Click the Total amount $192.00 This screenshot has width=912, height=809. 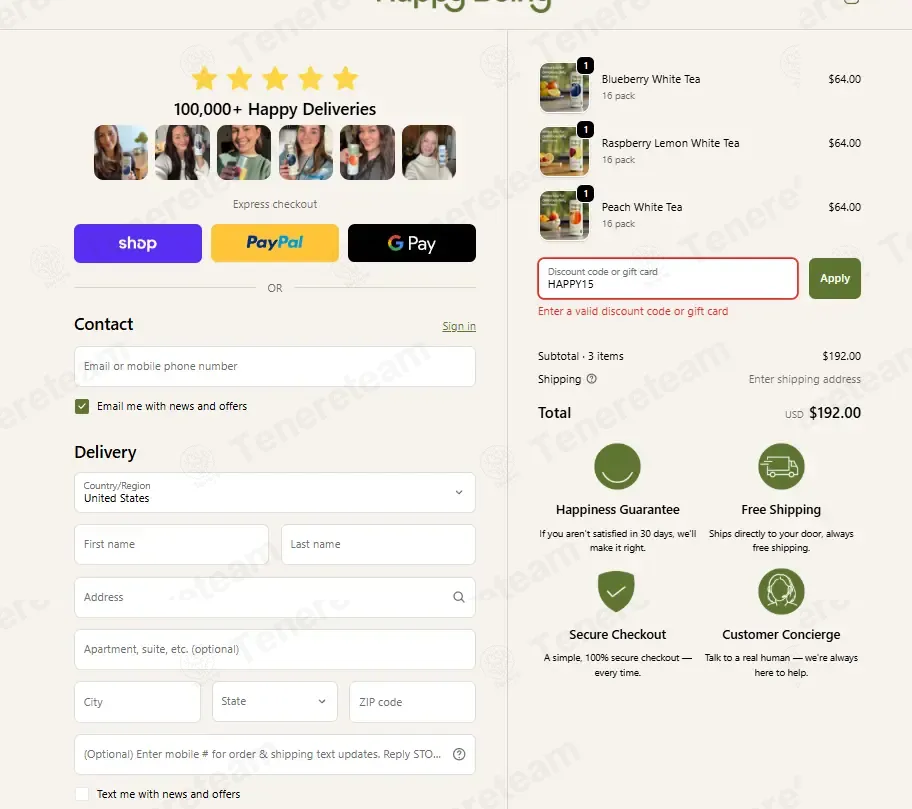835,413
